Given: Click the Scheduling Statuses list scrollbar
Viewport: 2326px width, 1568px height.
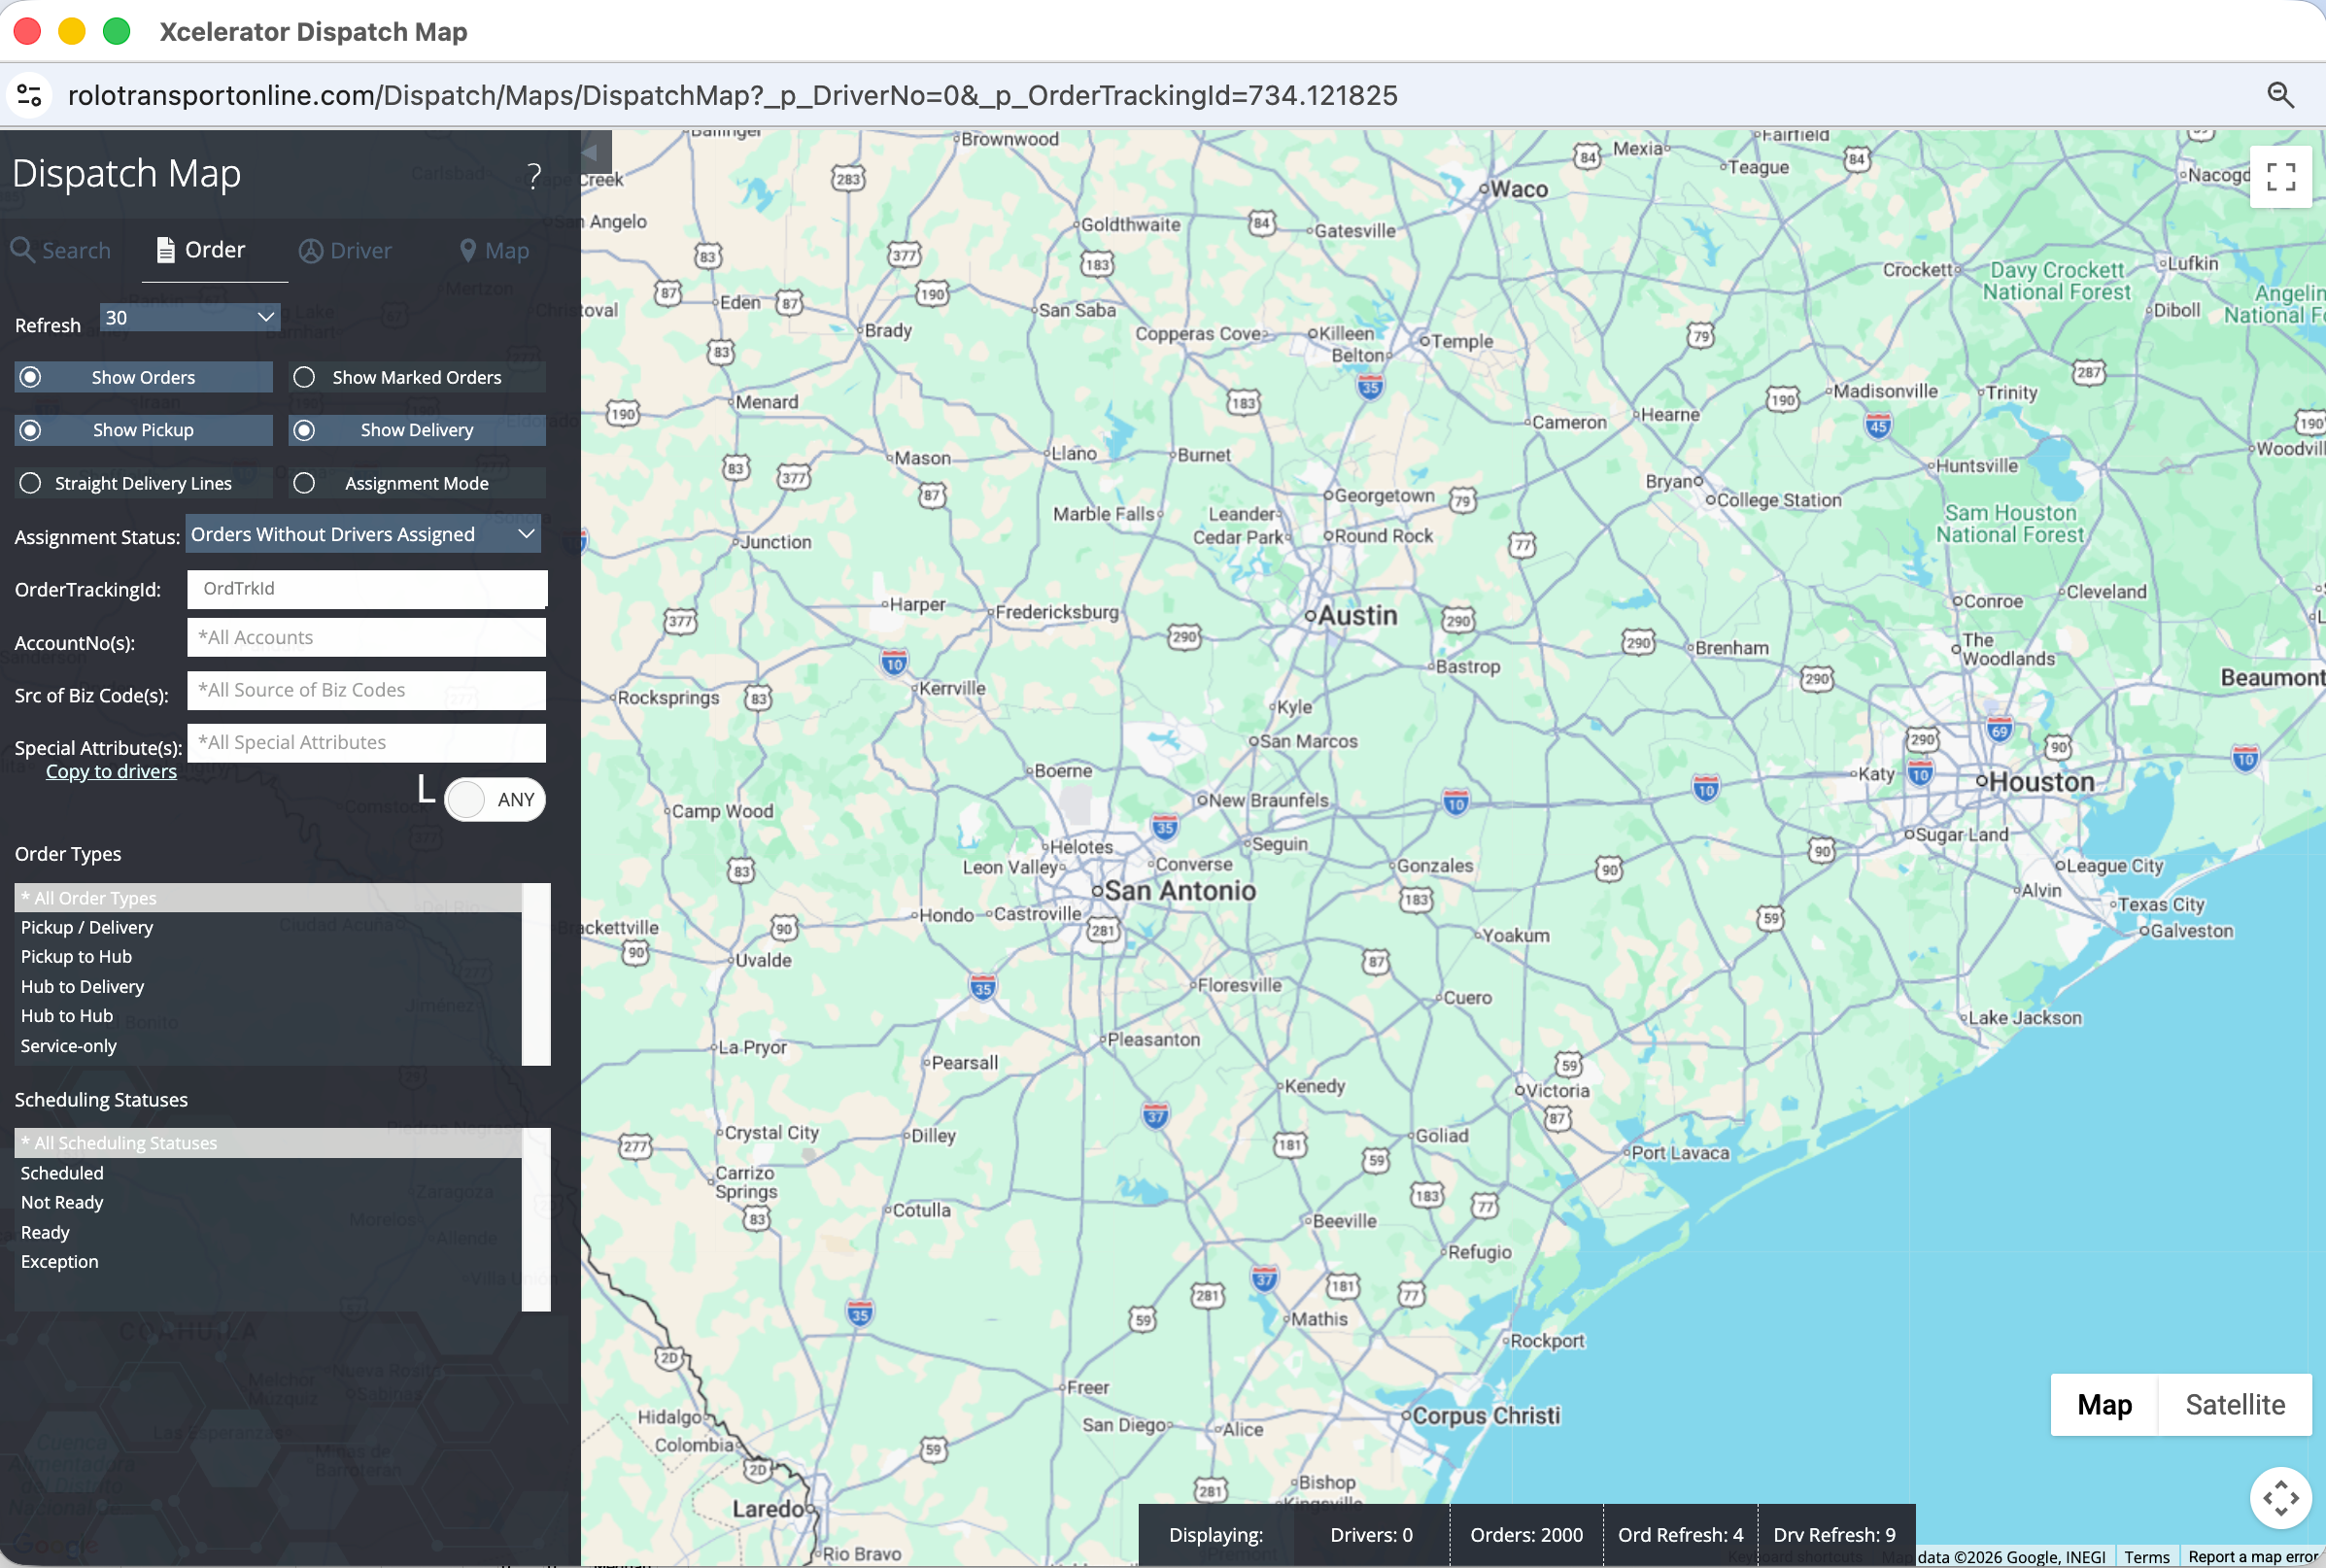Looking at the screenshot, I should 536,1219.
